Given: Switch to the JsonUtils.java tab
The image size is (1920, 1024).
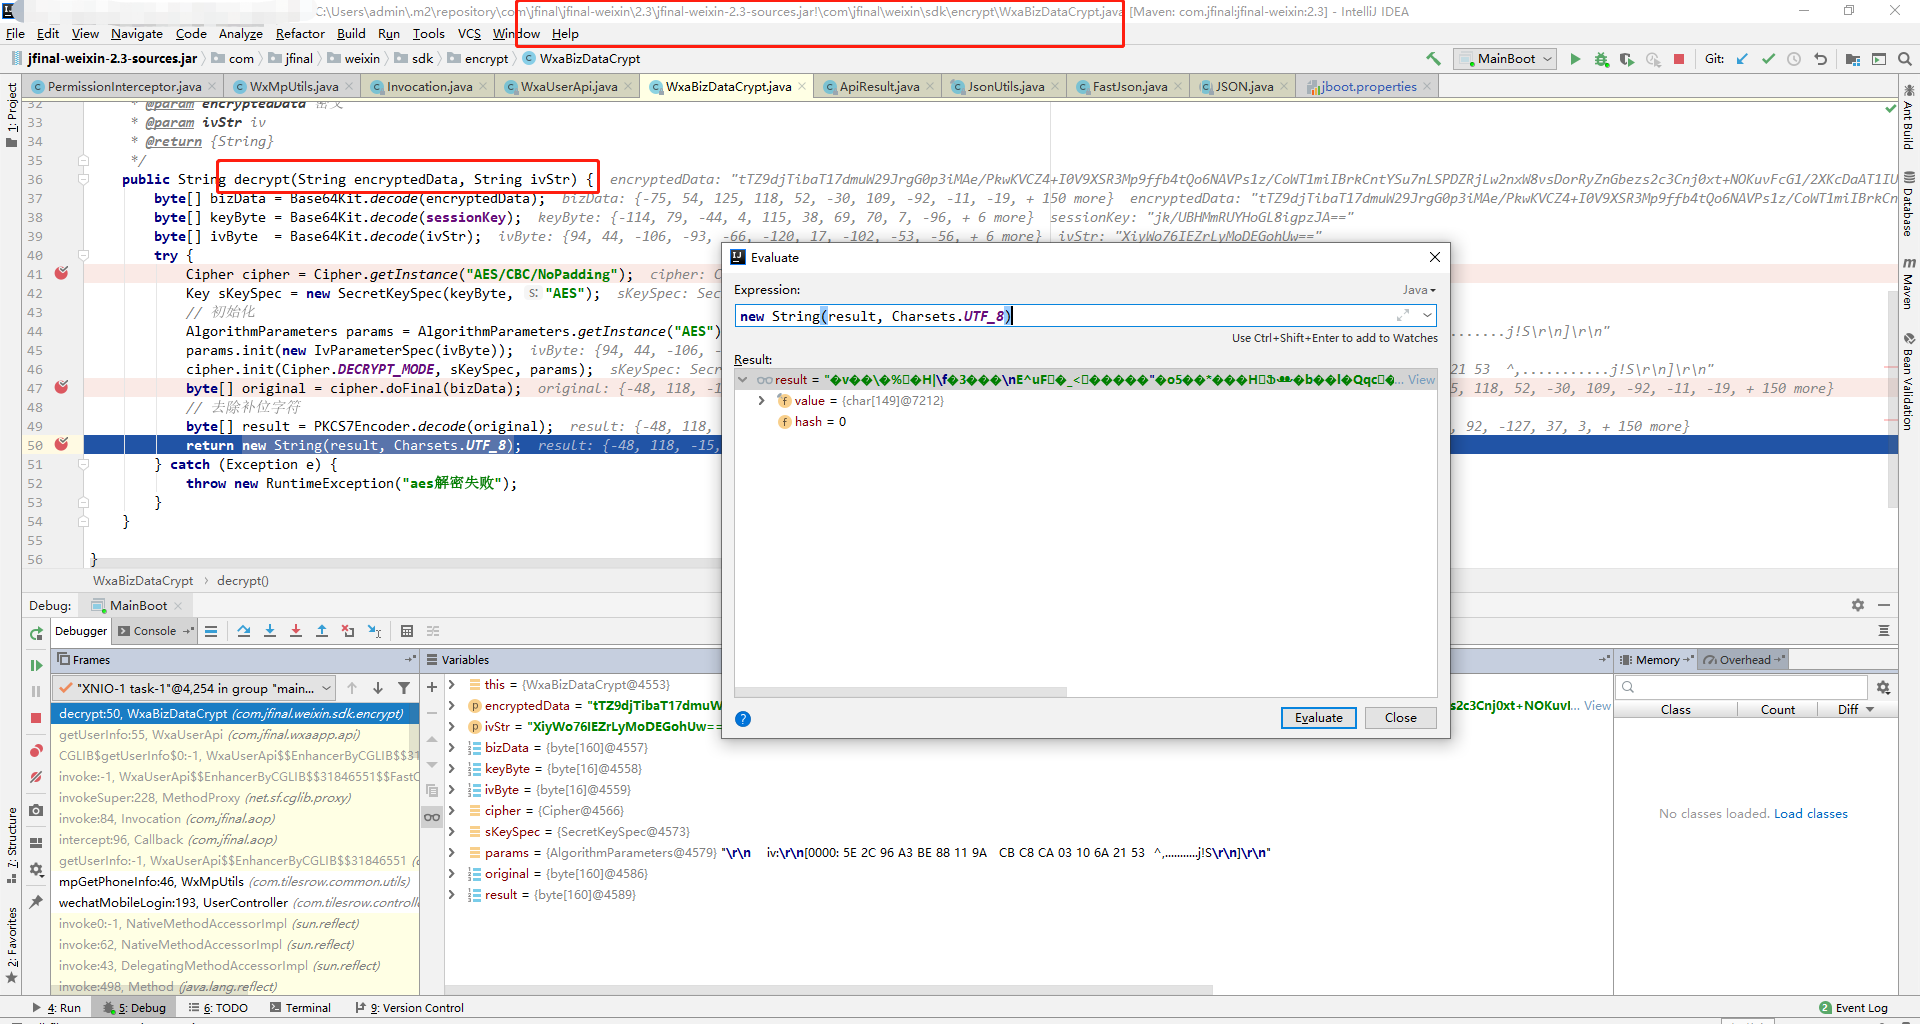Looking at the screenshot, I should pos(1005,87).
